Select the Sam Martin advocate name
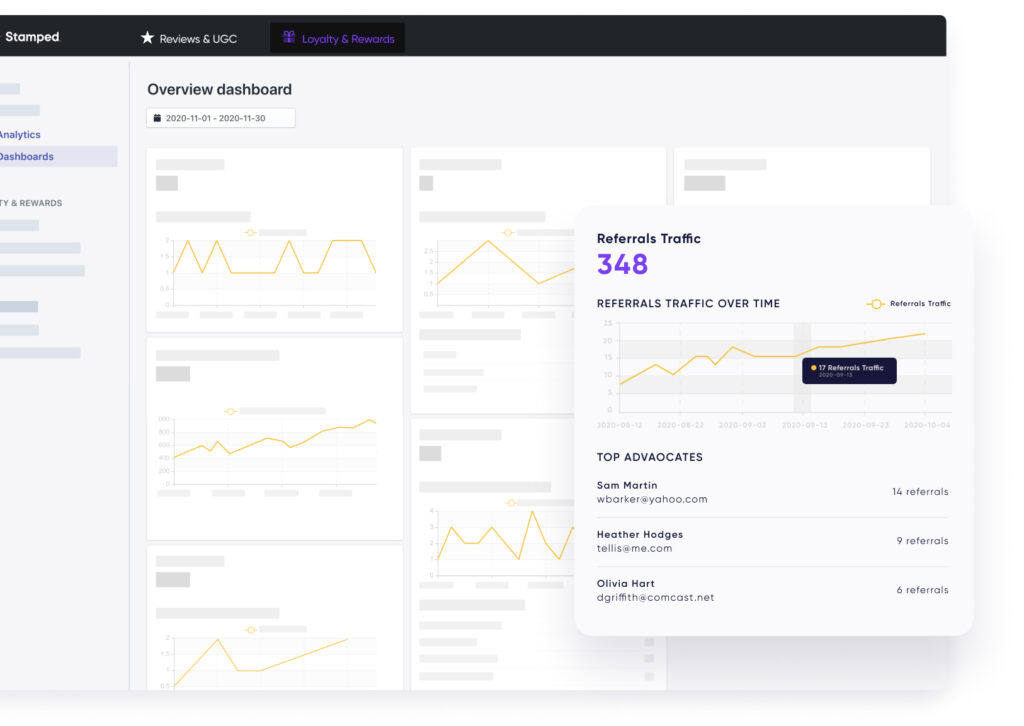The width and height of the screenshot is (1024, 726). pos(627,485)
